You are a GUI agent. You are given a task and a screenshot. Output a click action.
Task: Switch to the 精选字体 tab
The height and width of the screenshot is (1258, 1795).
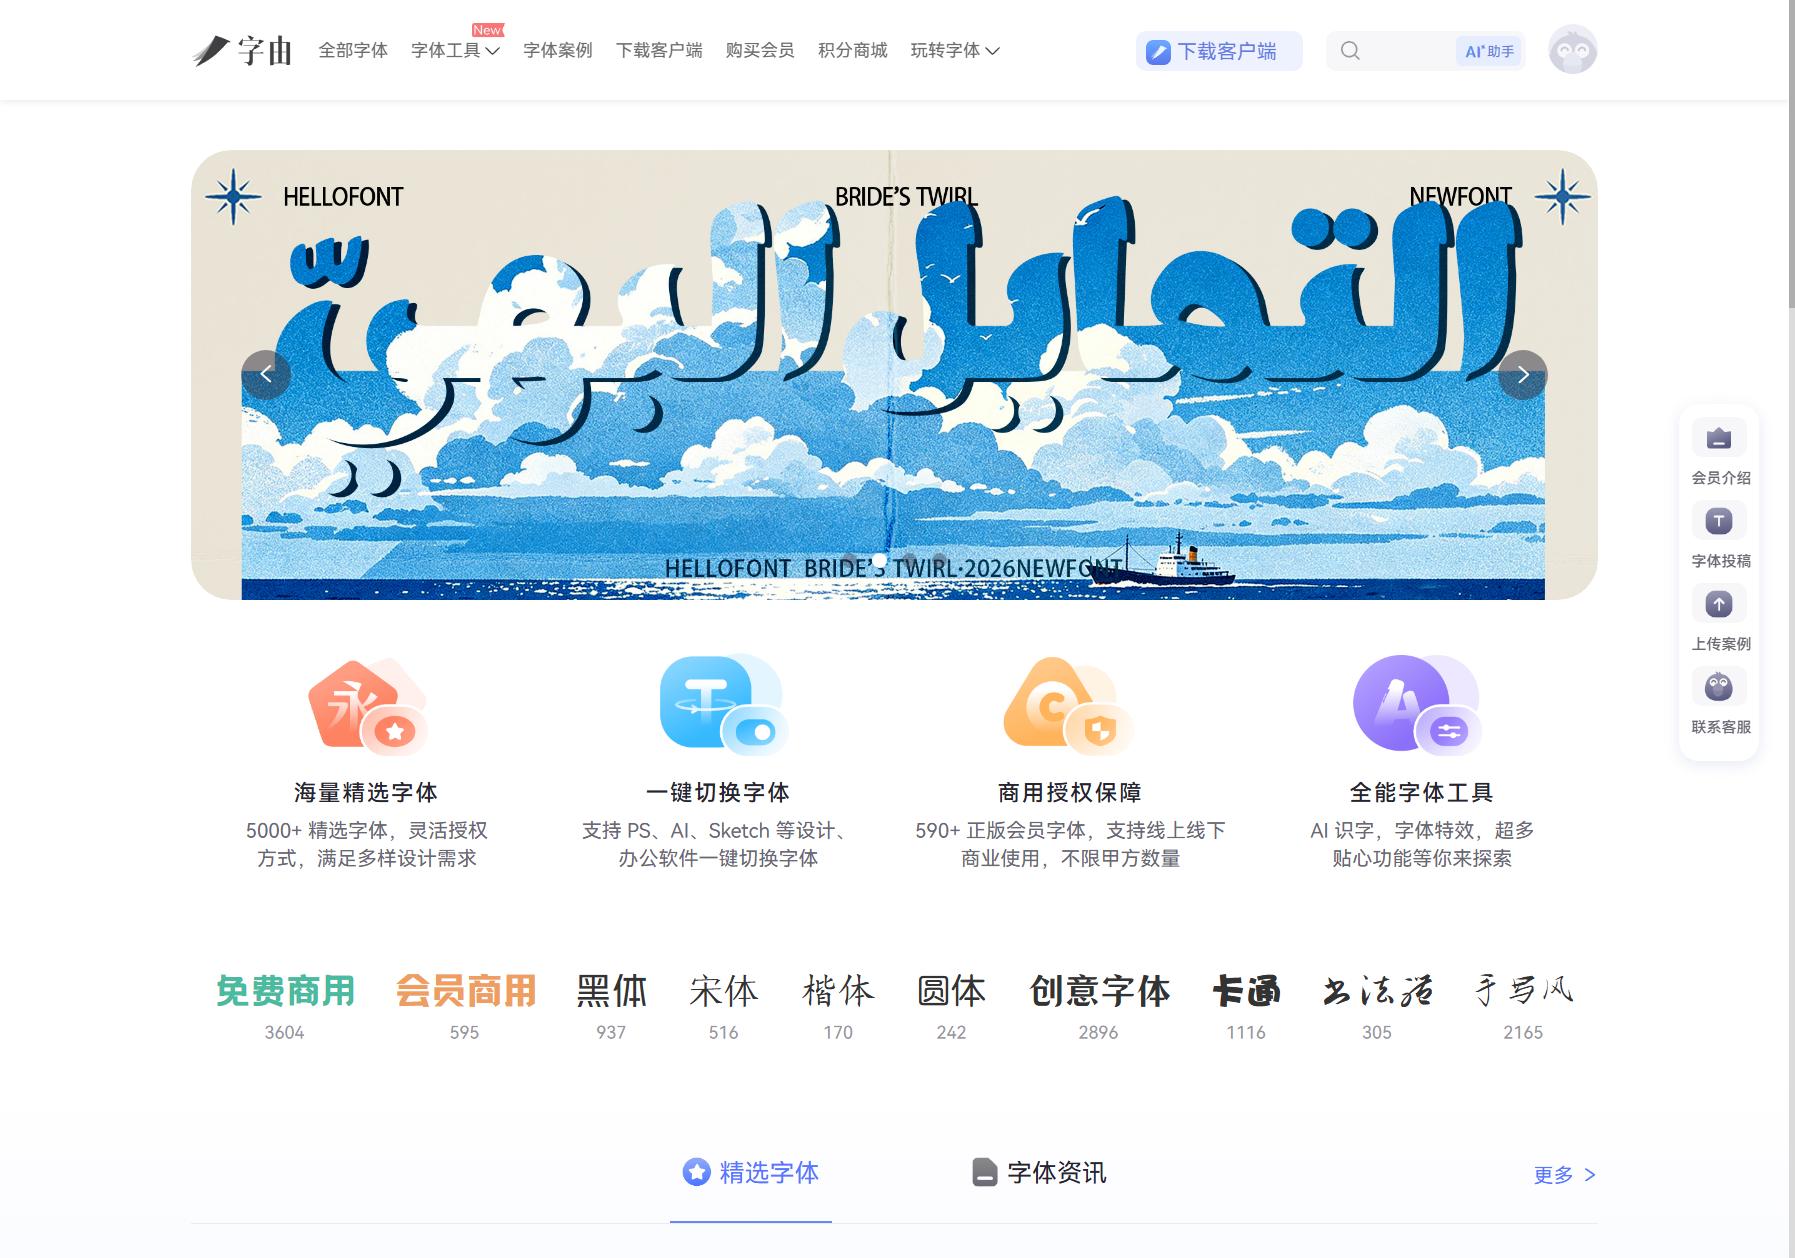[x=751, y=1172]
